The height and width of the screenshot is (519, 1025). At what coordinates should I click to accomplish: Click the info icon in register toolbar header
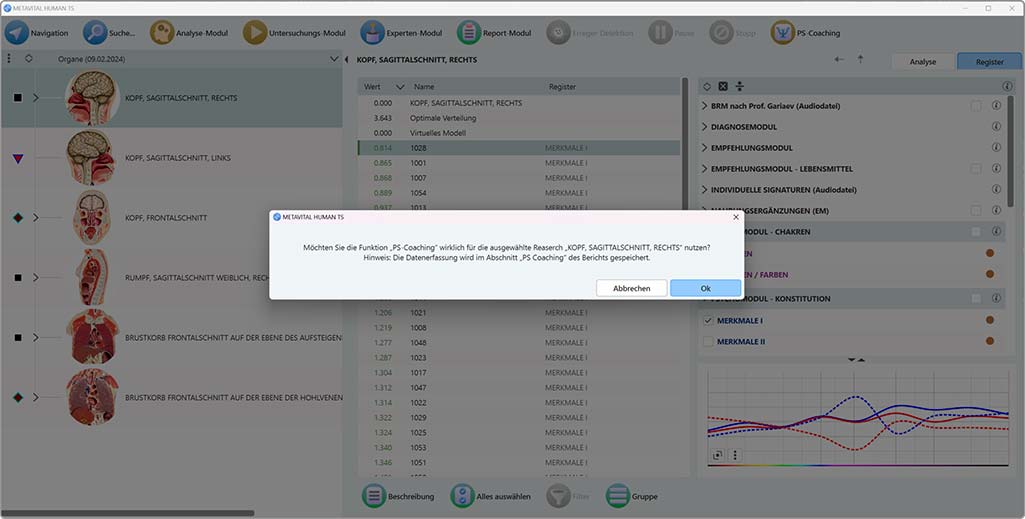pyautogui.click(x=1007, y=86)
